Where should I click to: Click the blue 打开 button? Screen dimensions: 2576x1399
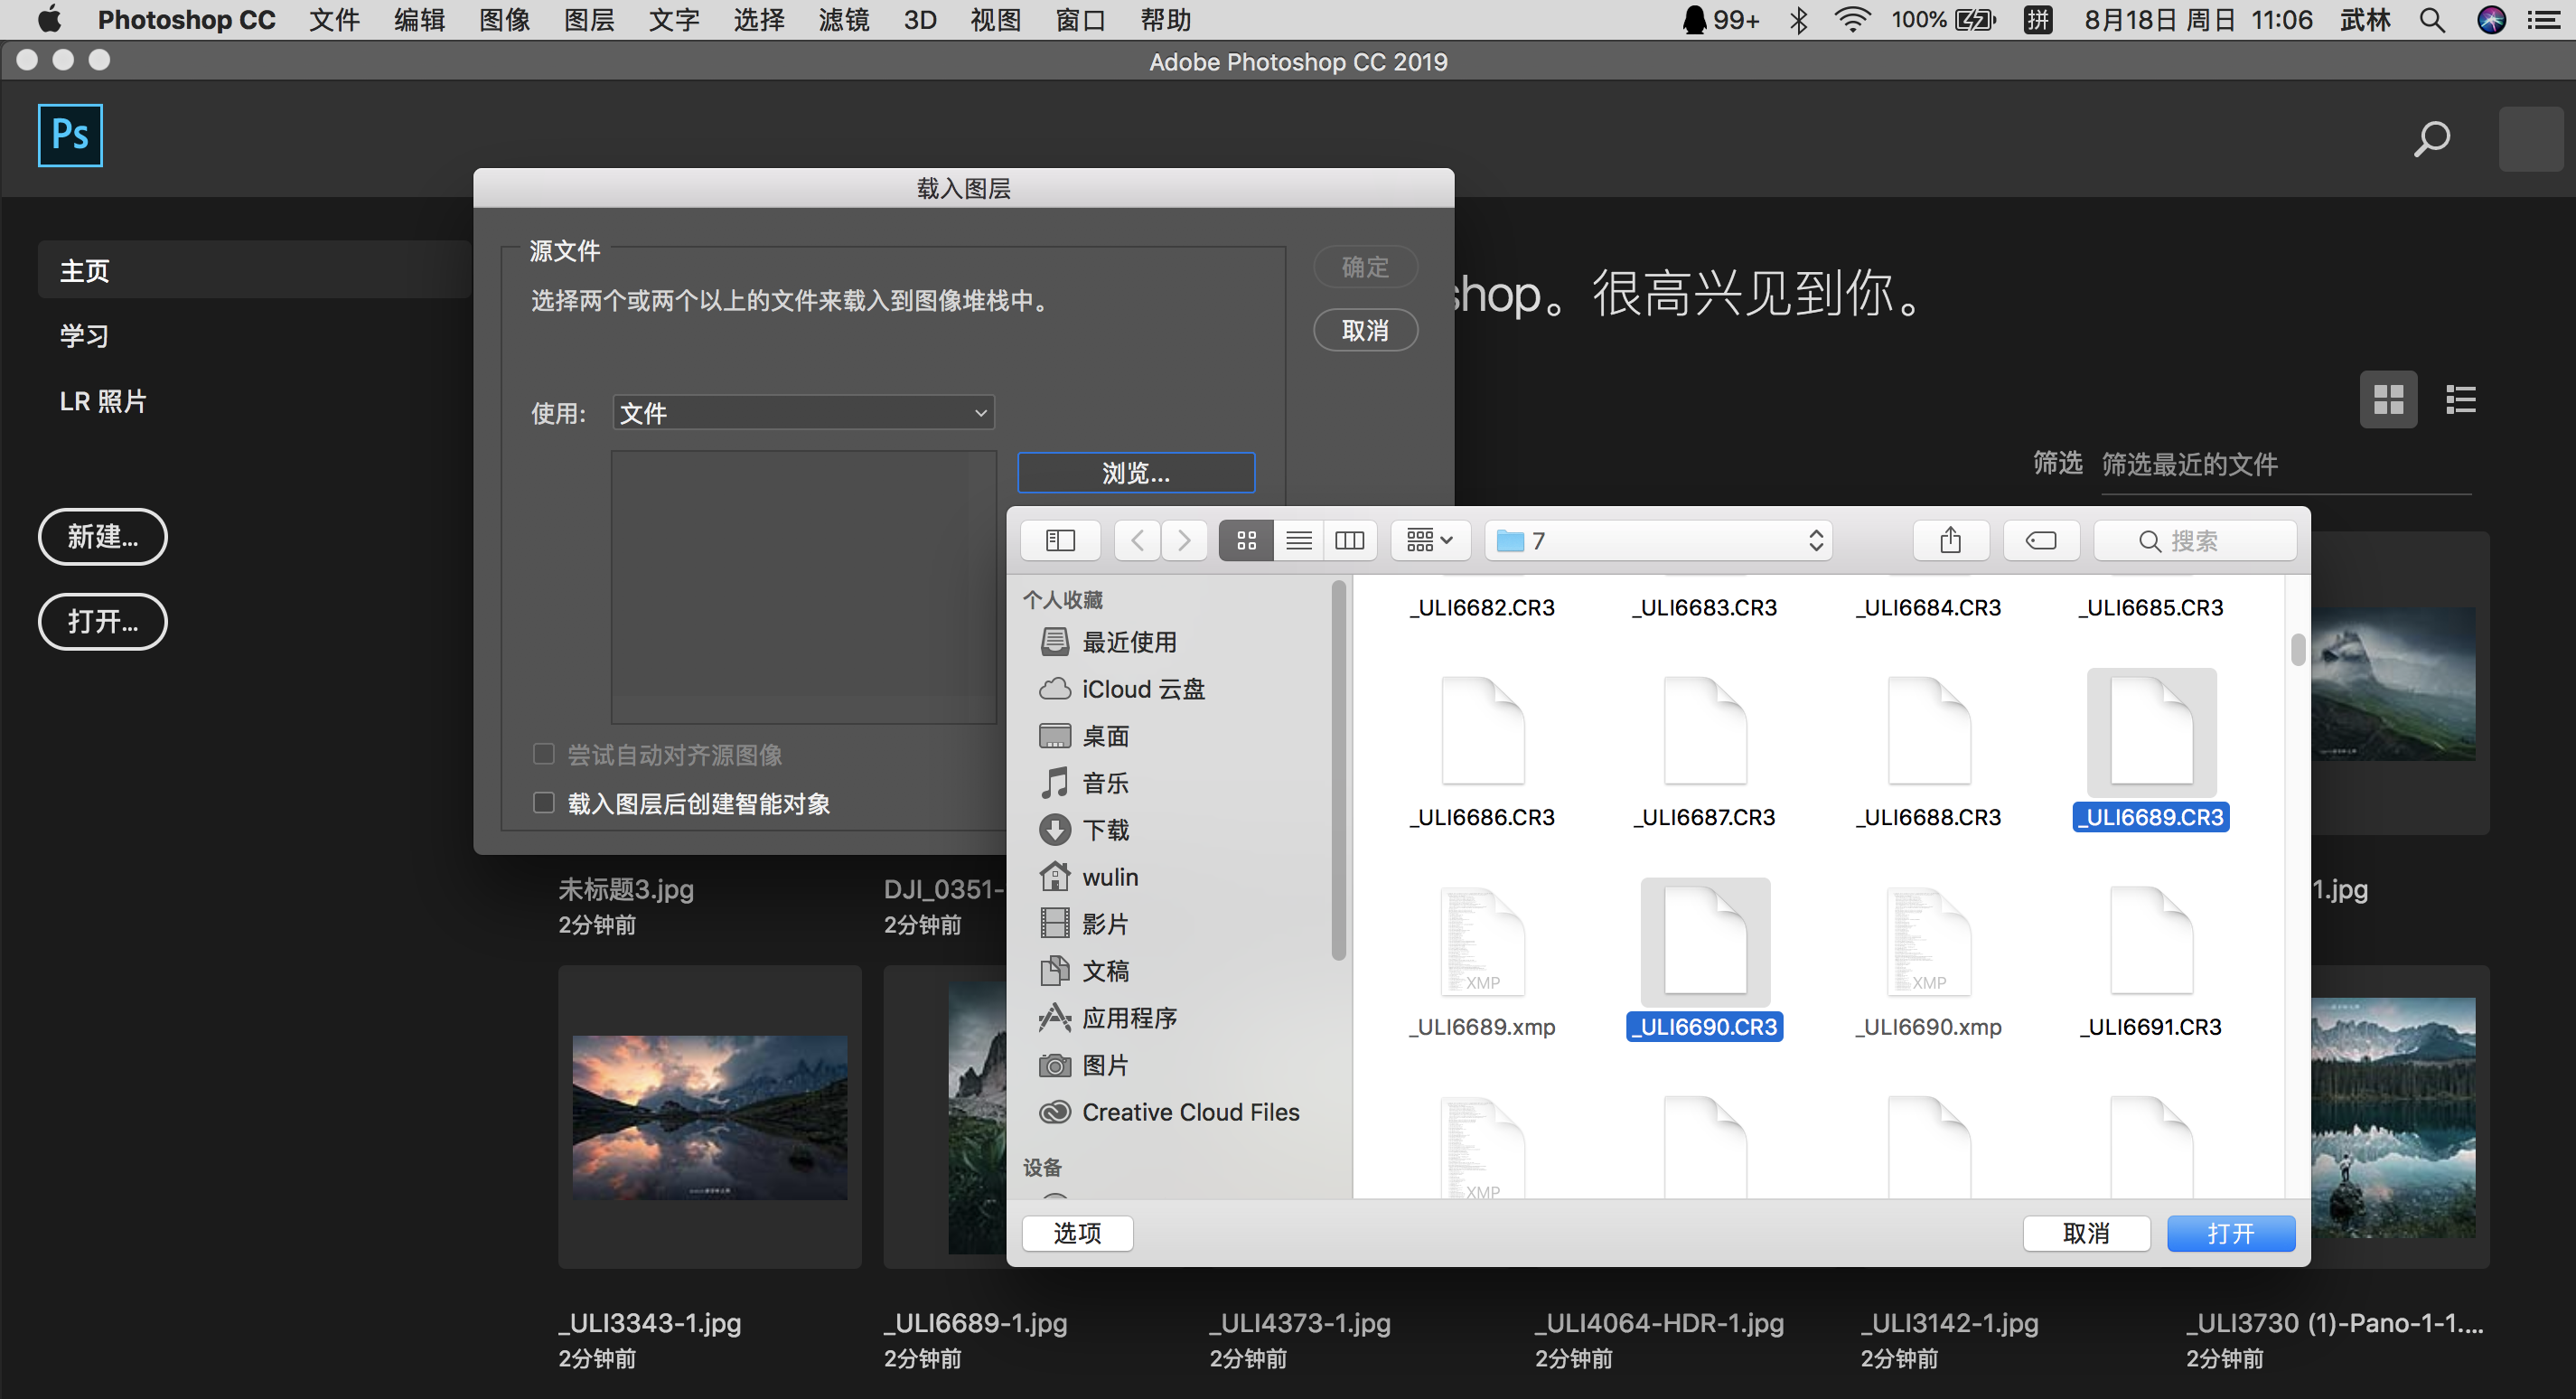(2230, 1233)
